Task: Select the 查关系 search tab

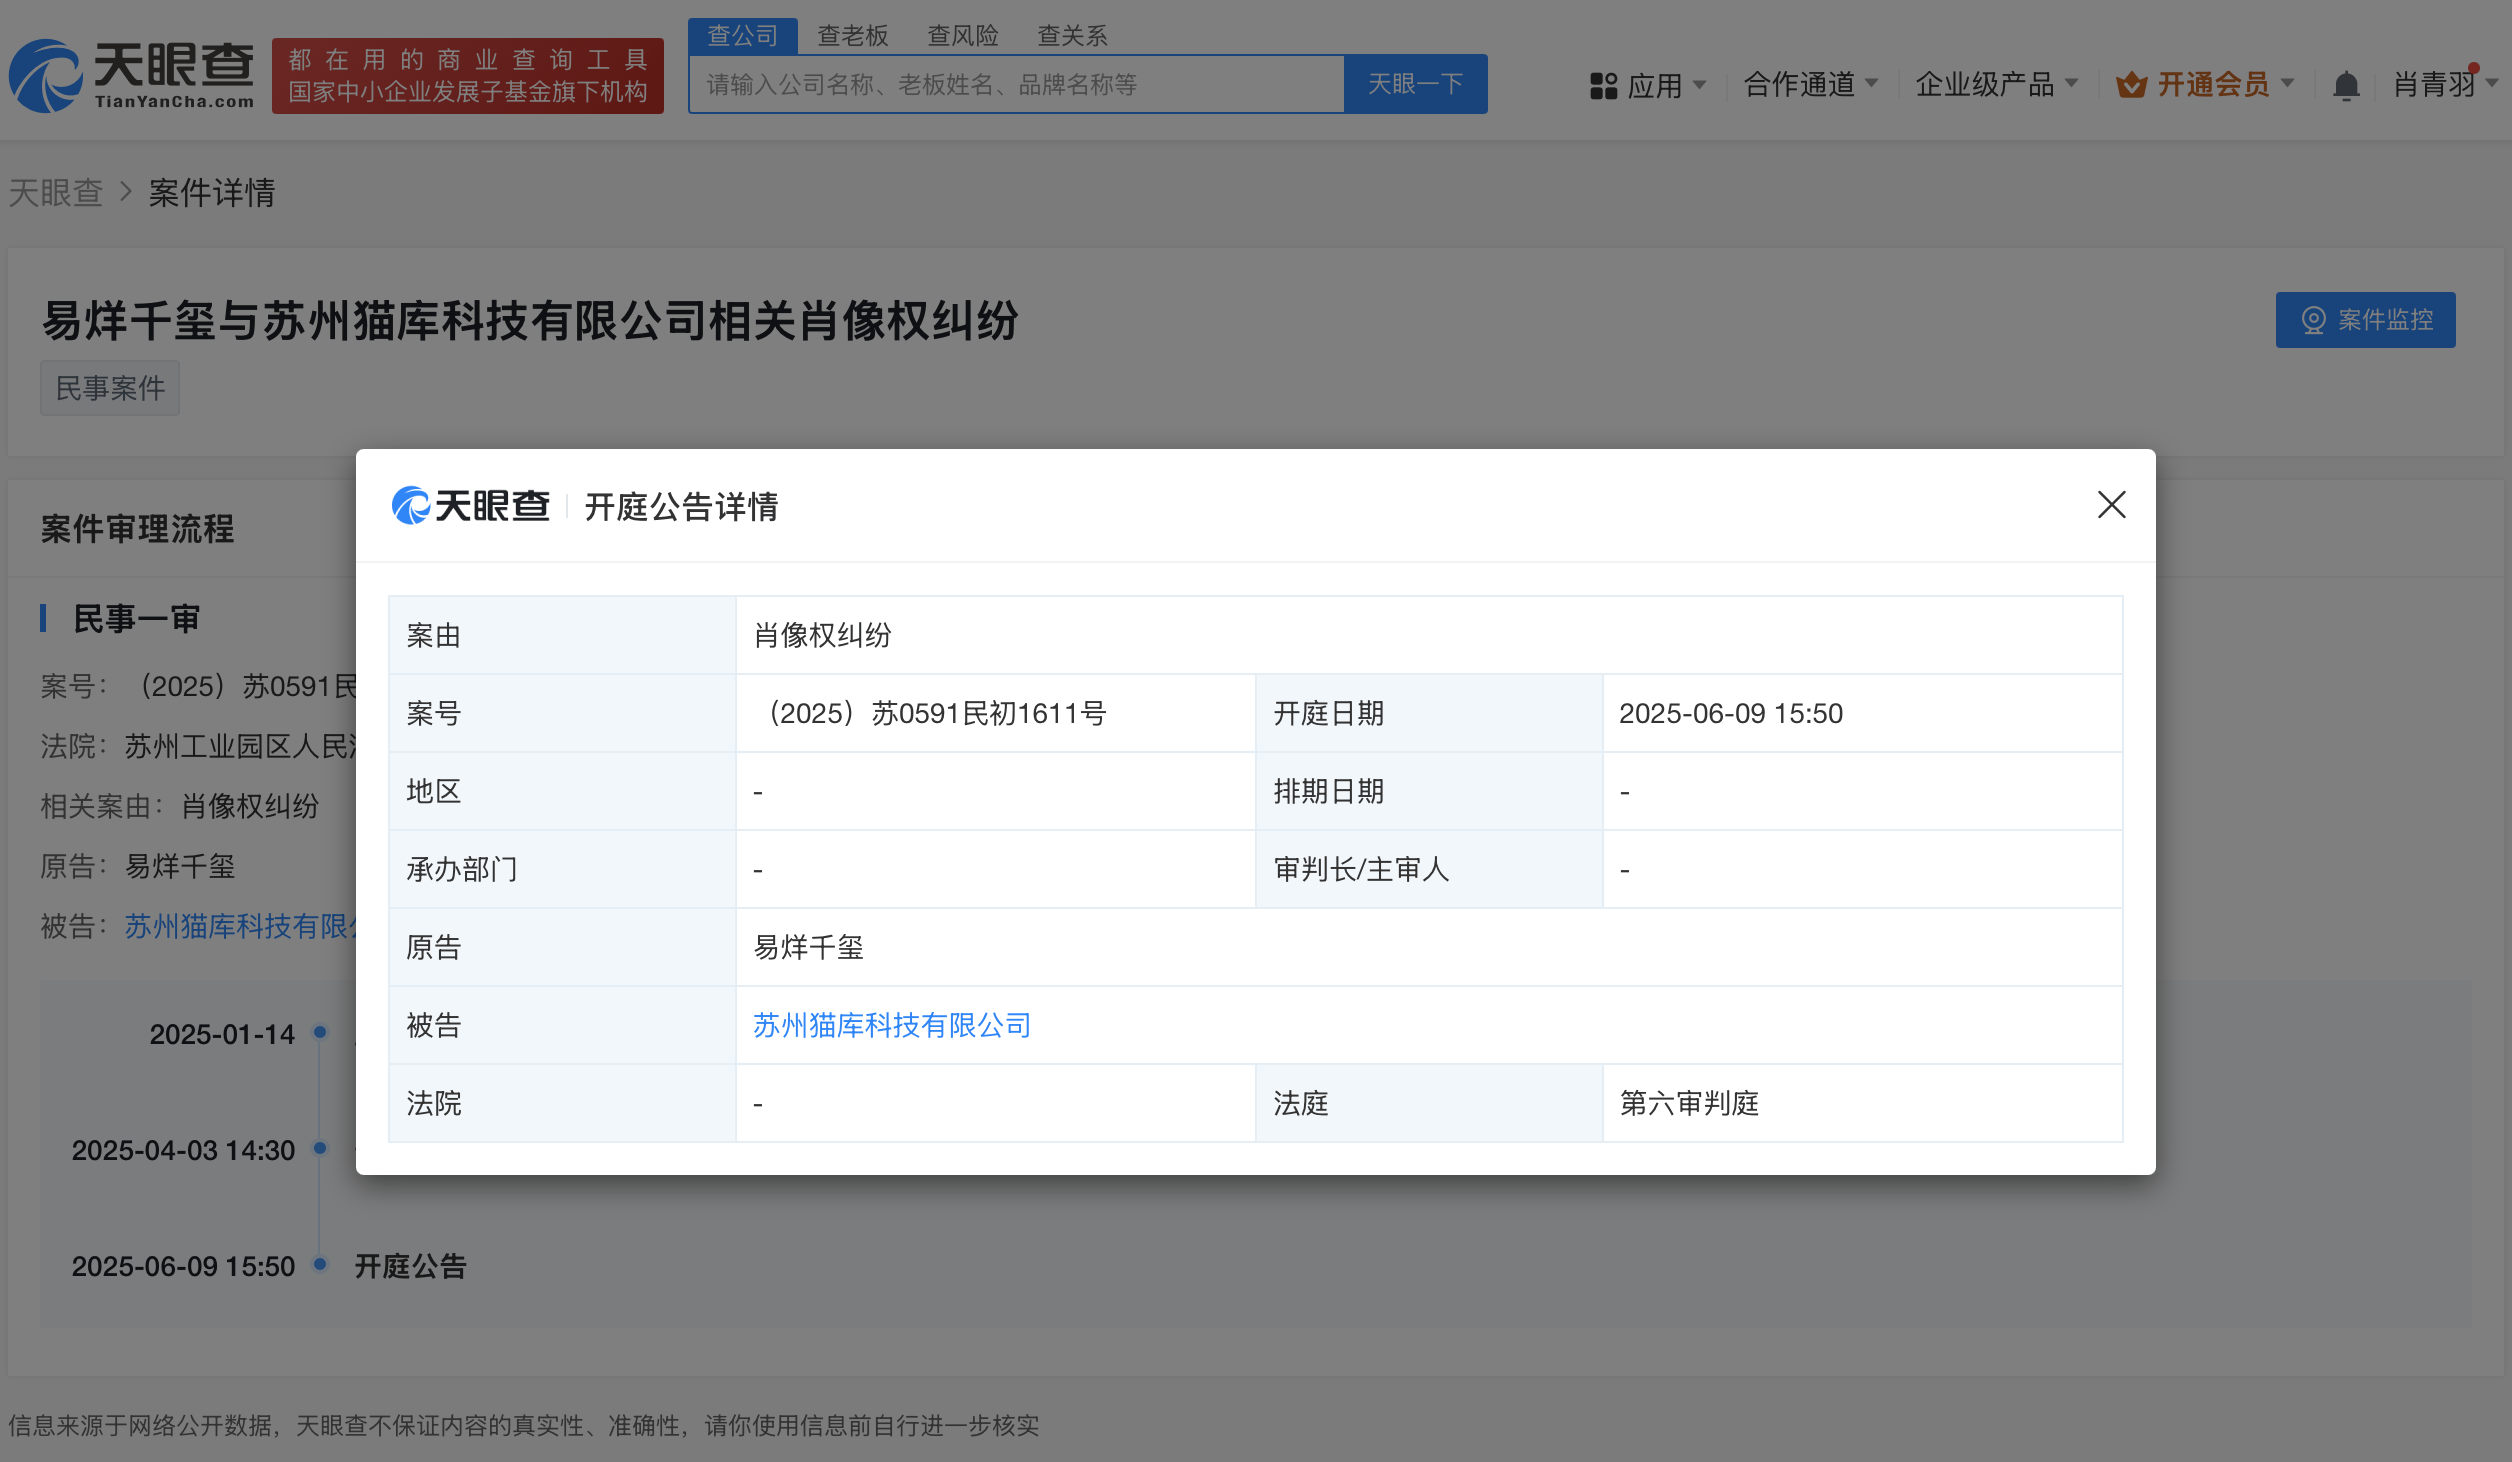Action: tap(1073, 36)
